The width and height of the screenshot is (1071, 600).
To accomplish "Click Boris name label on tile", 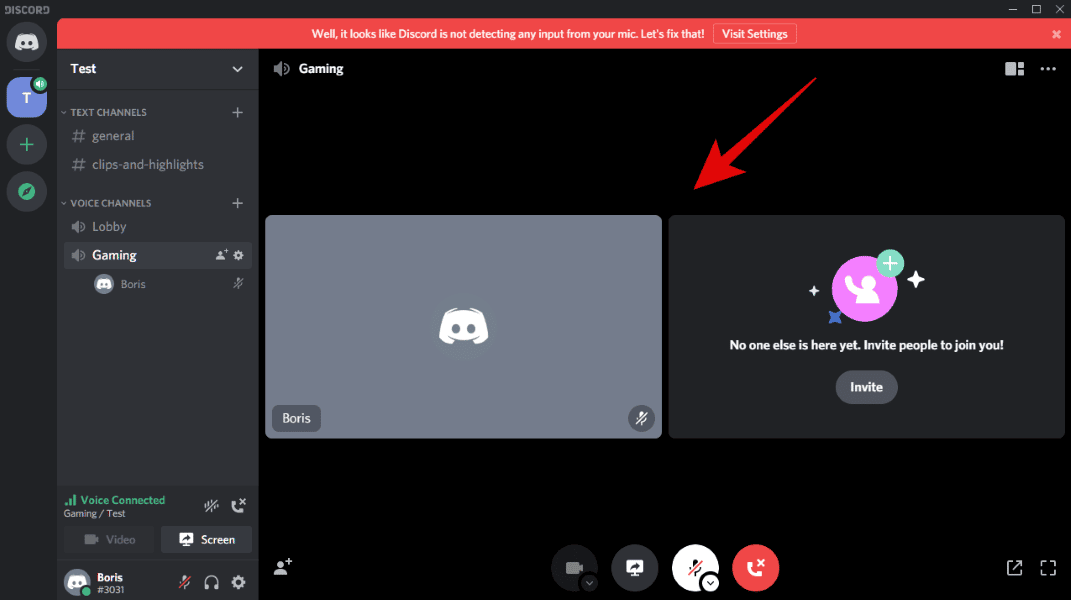I will 296,418.
